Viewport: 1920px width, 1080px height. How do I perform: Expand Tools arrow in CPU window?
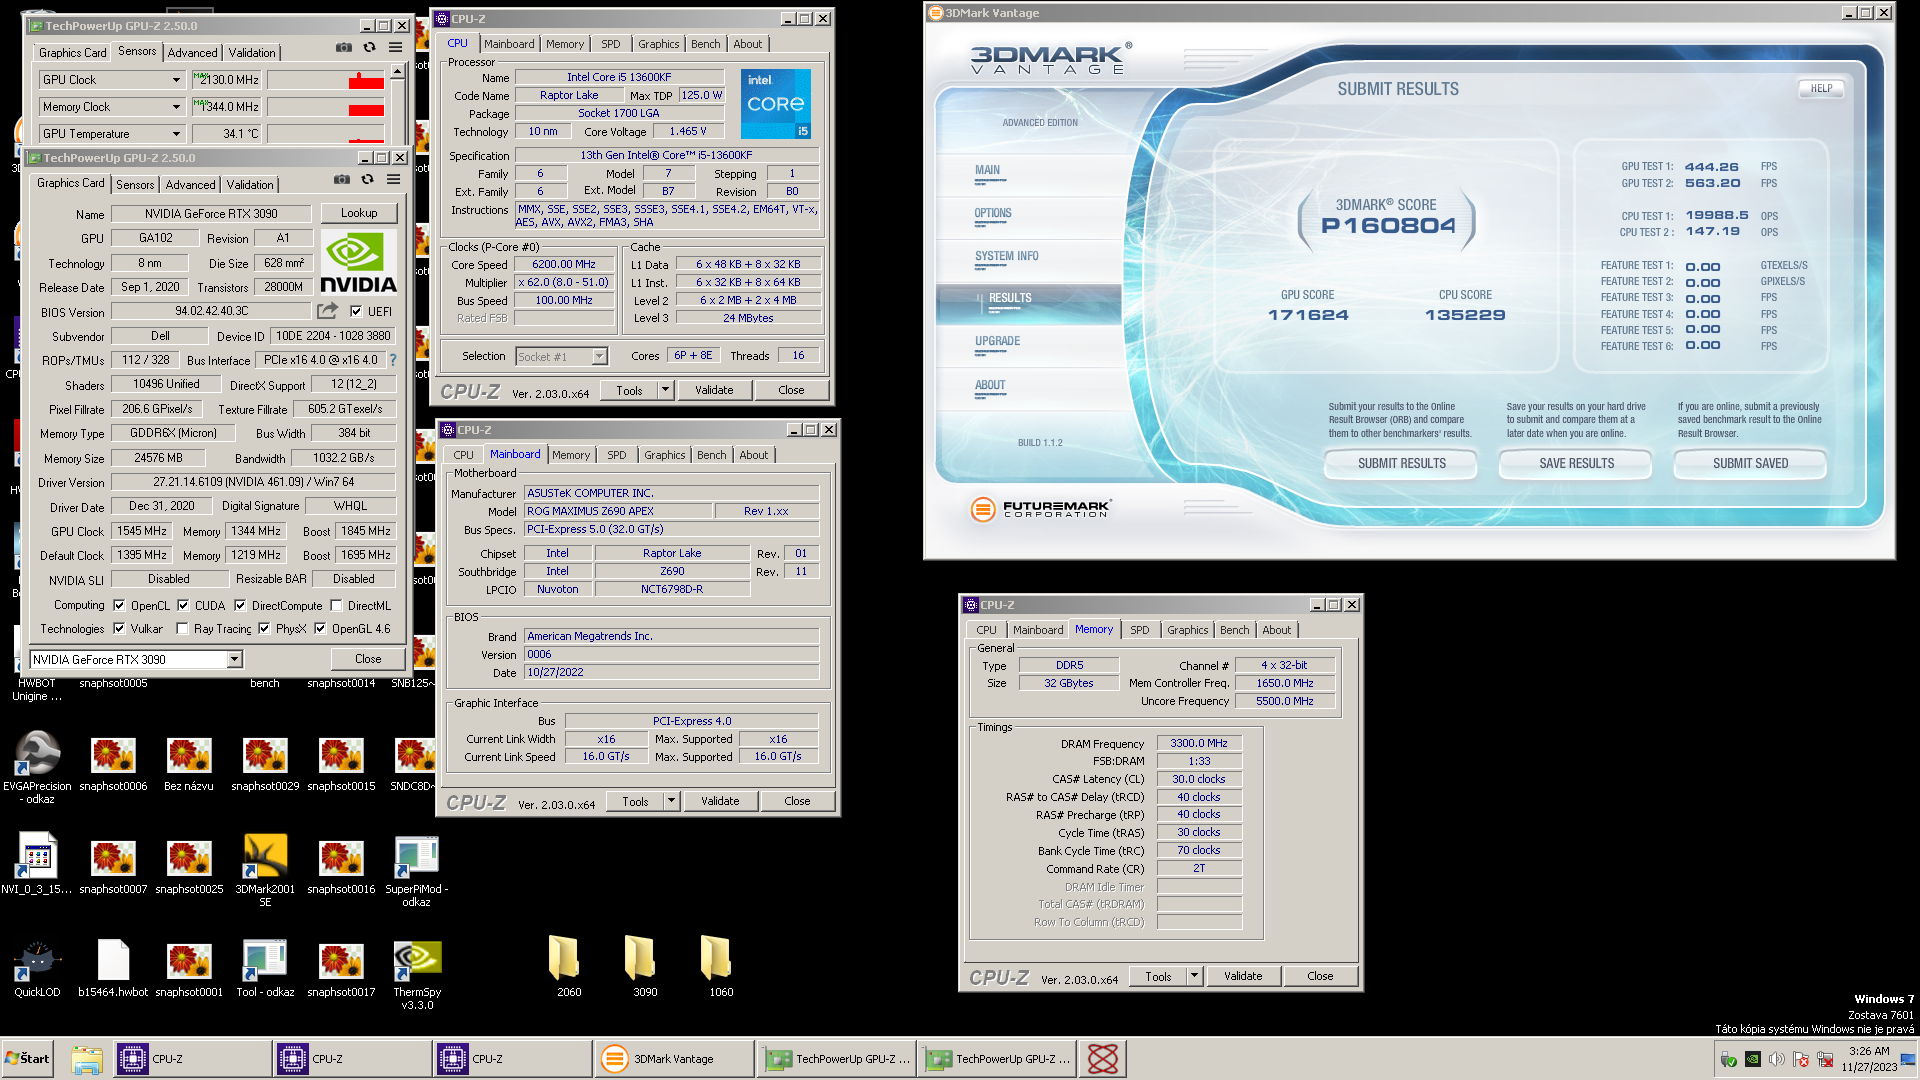tap(666, 390)
